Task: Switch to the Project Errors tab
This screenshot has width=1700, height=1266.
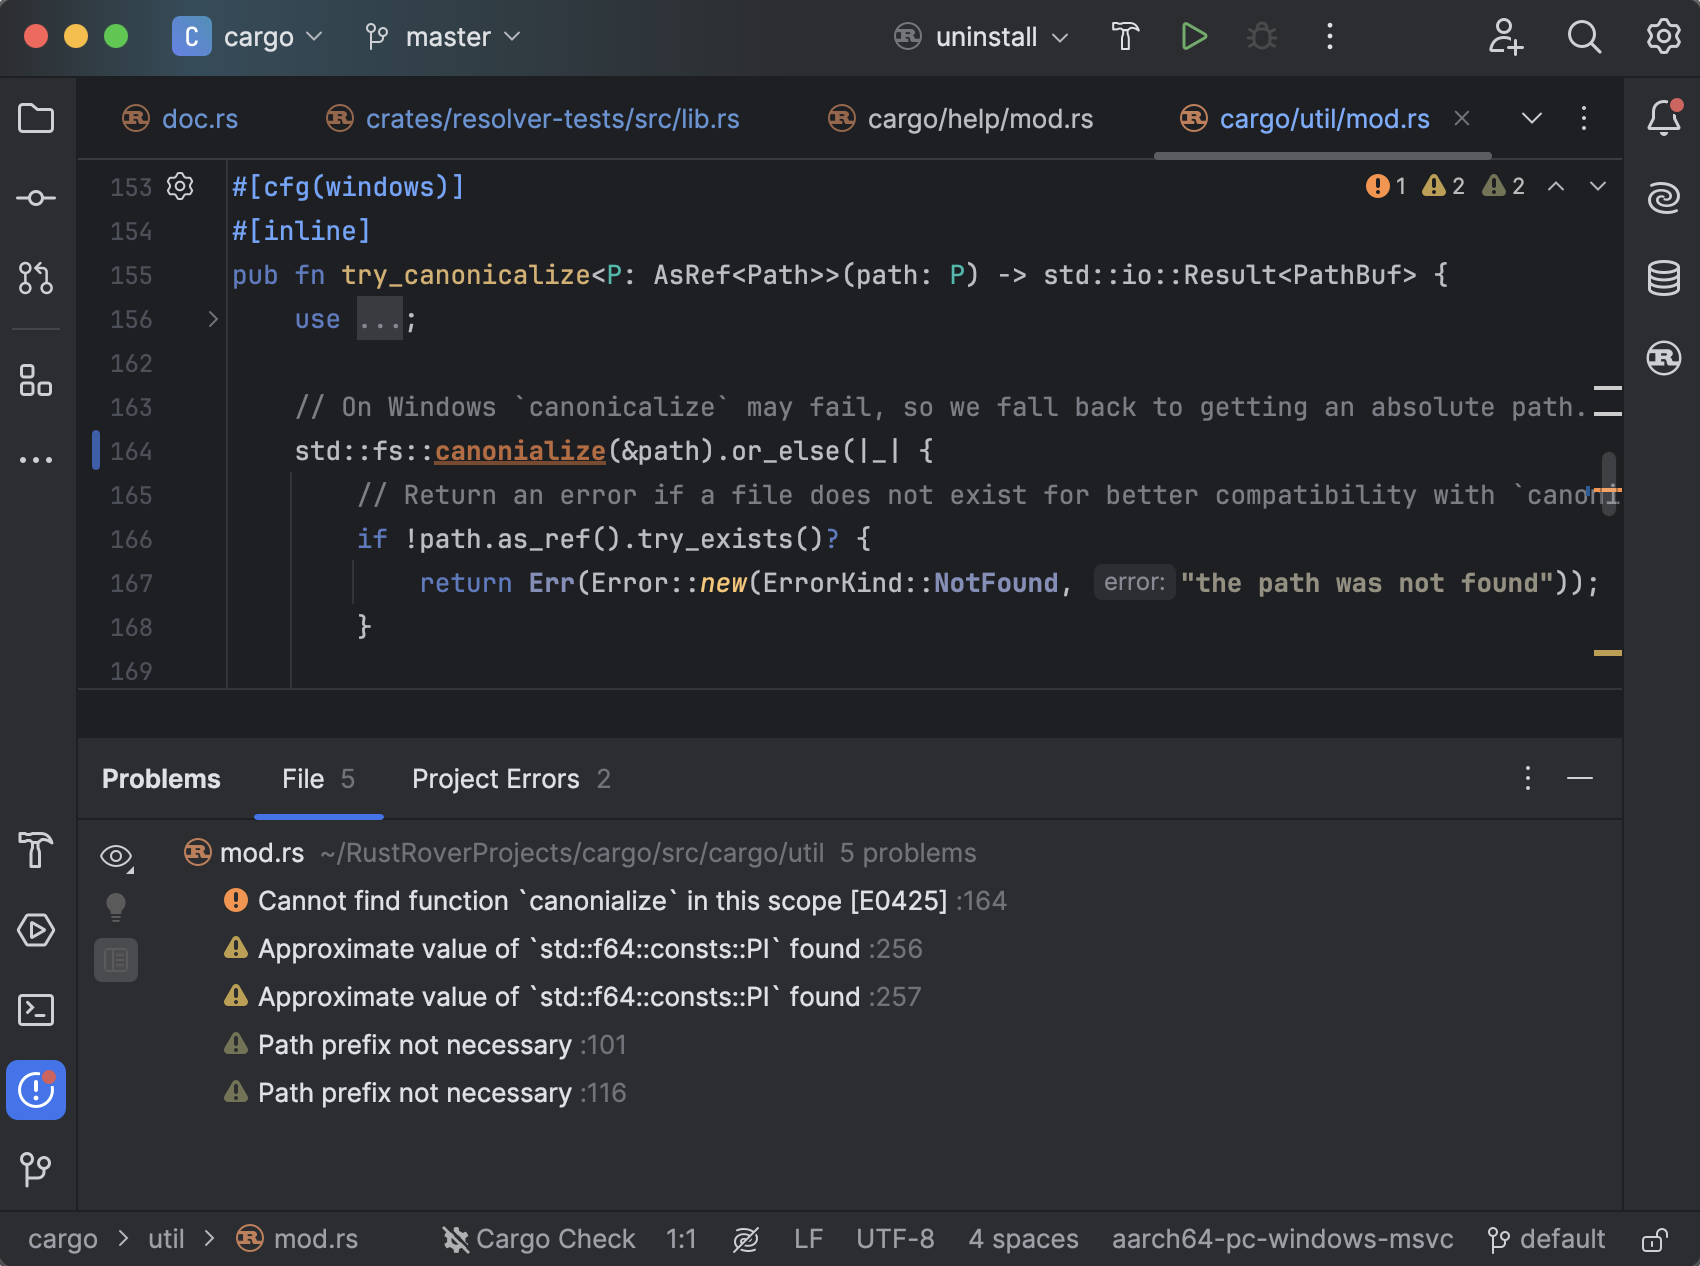Action: pos(495,779)
